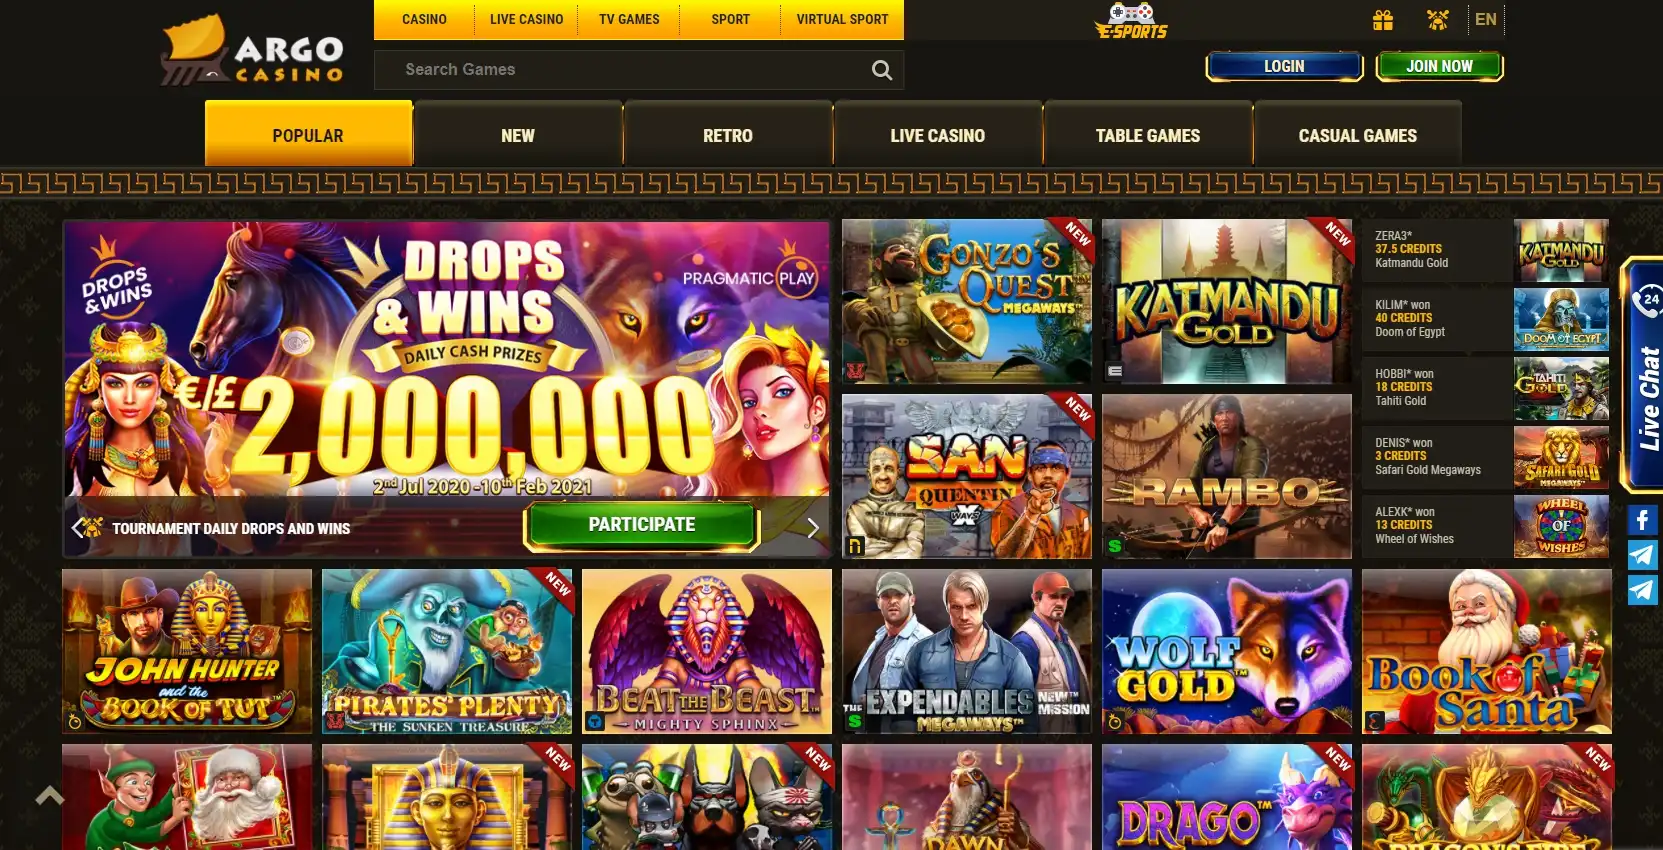1663x850 pixels.
Task: Click the Login button
Action: pos(1284,66)
